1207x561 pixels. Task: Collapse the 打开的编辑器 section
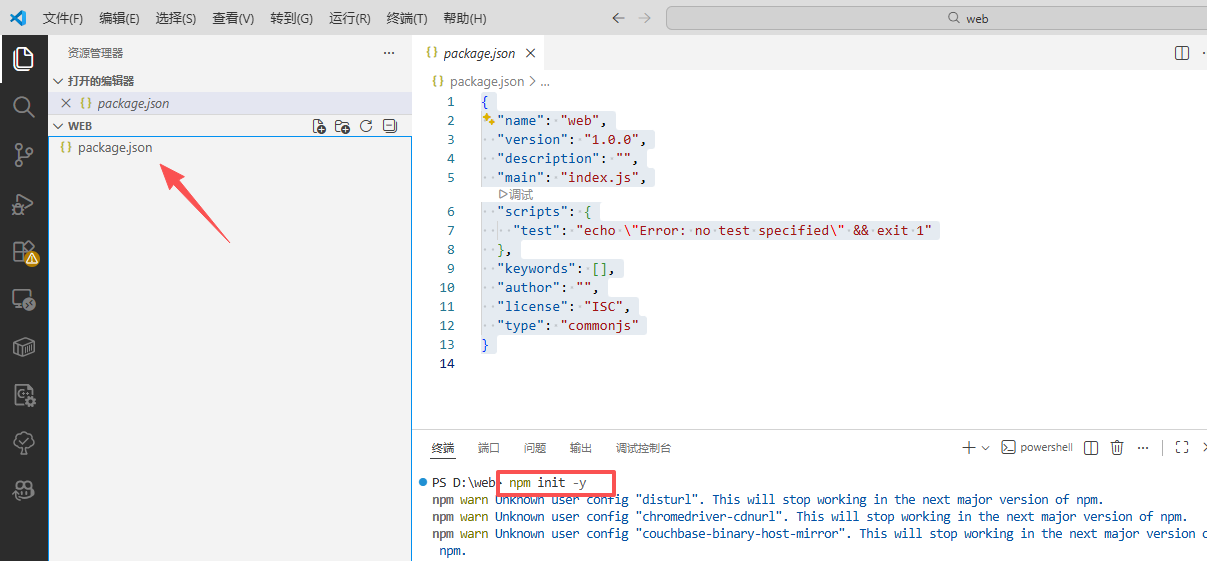[57, 81]
